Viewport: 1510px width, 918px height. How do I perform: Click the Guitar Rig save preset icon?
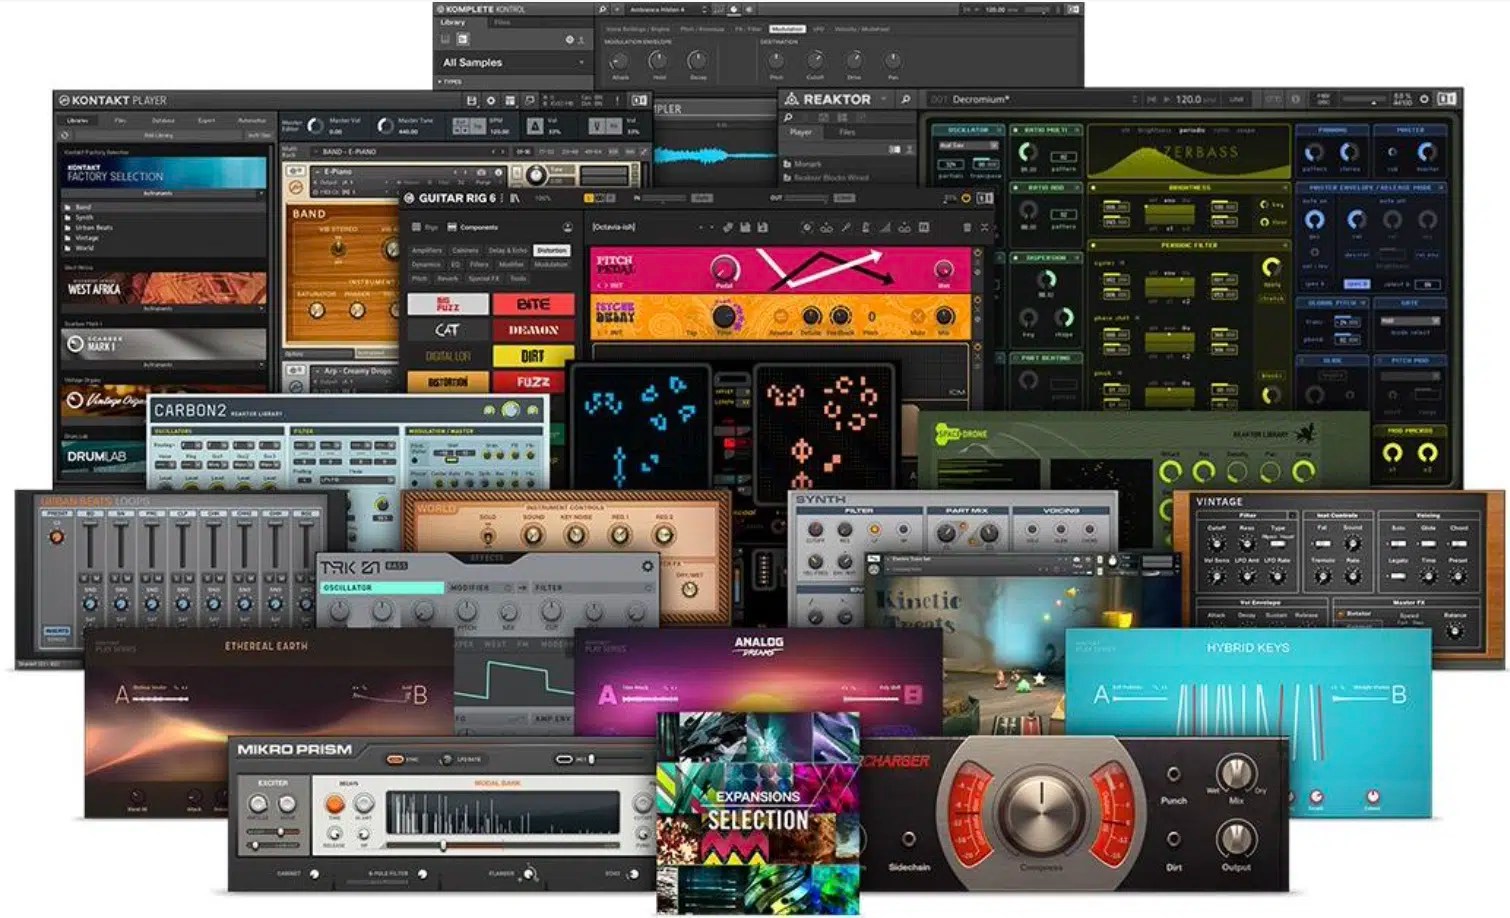[745, 227]
